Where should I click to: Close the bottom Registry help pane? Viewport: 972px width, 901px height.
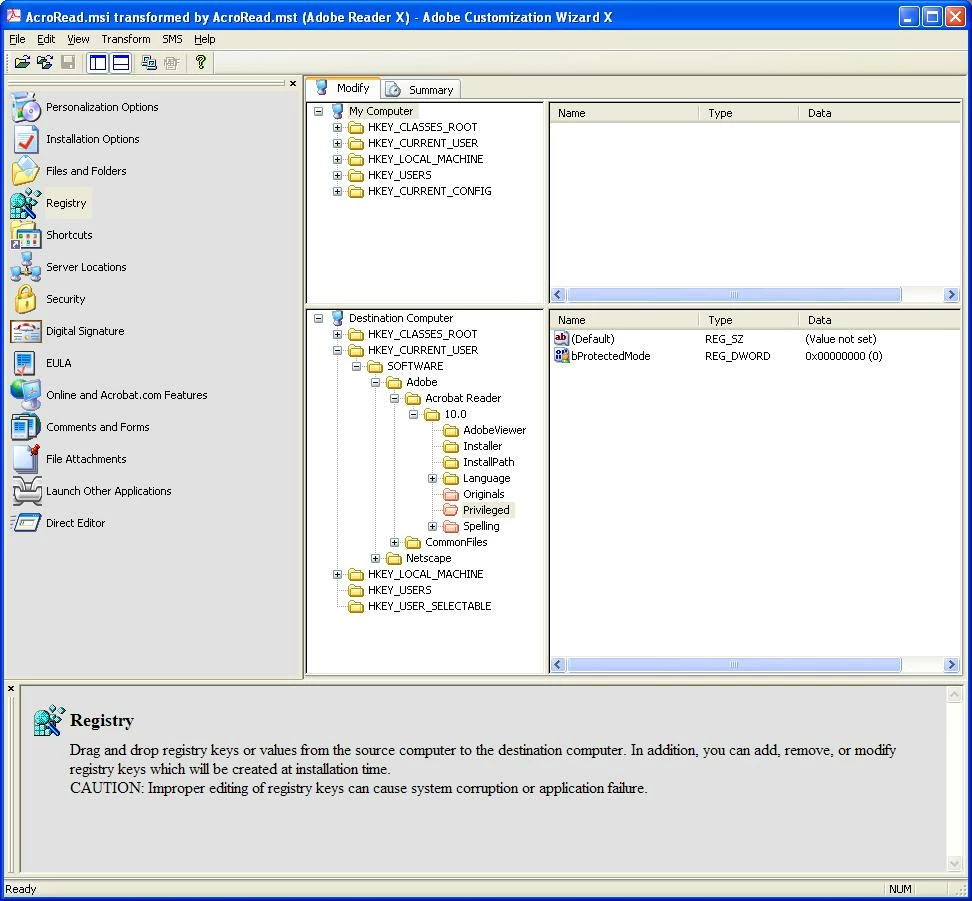11,688
